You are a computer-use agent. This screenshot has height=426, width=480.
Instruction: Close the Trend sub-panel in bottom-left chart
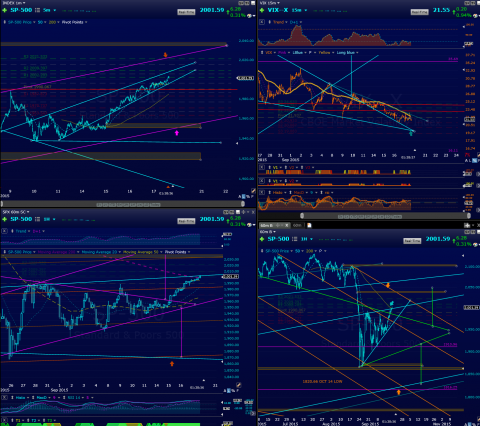(x=4, y=231)
